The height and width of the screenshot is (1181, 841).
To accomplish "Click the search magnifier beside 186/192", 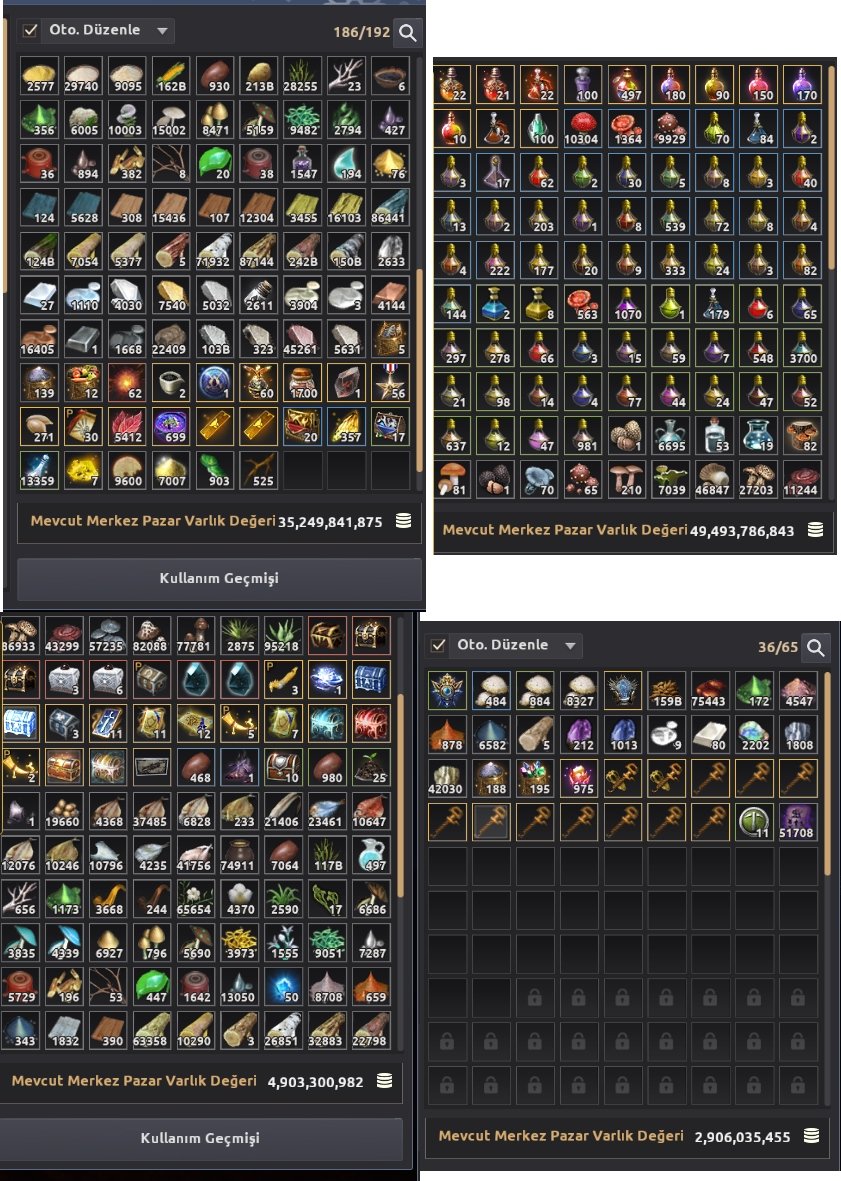I will 407,32.
